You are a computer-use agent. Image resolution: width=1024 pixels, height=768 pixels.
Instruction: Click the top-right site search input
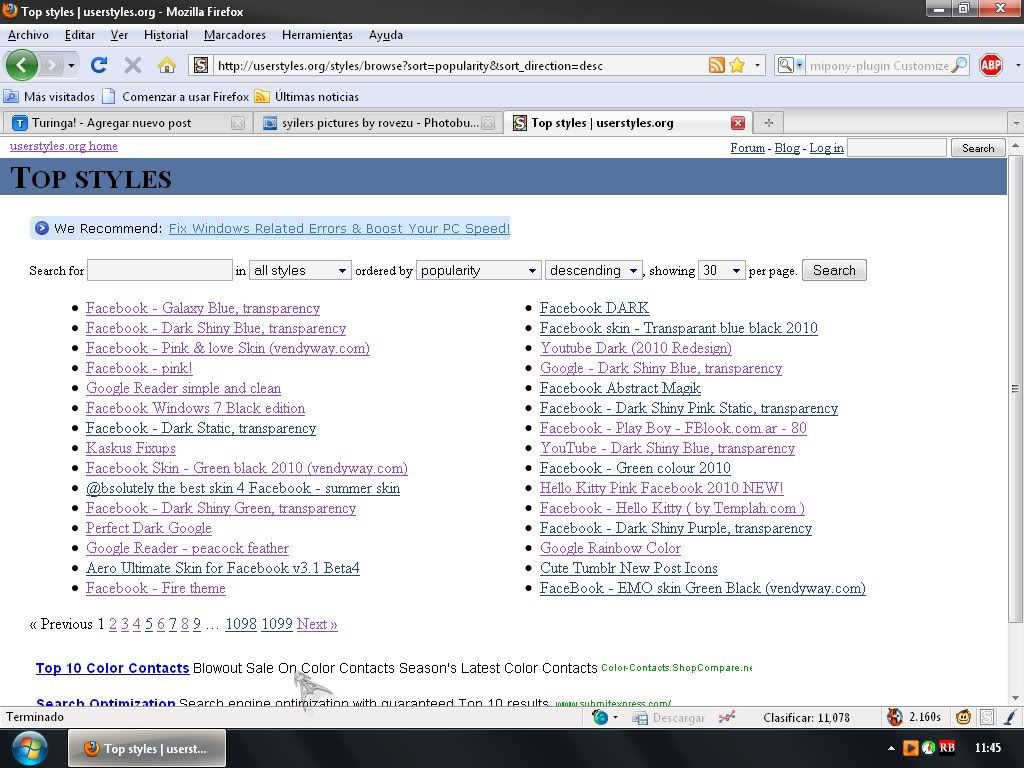897,148
